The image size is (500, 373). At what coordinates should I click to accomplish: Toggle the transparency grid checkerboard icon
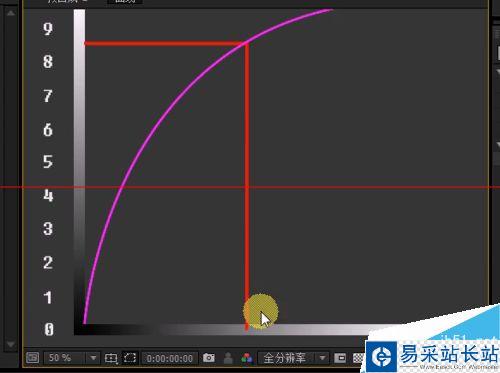(x=358, y=358)
